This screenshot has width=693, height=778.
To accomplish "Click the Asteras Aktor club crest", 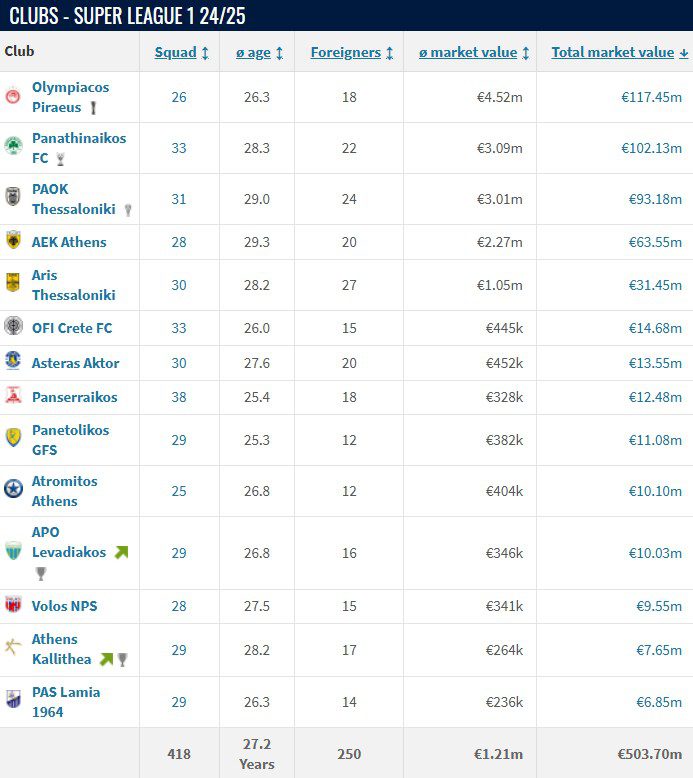I will (13, 362).
